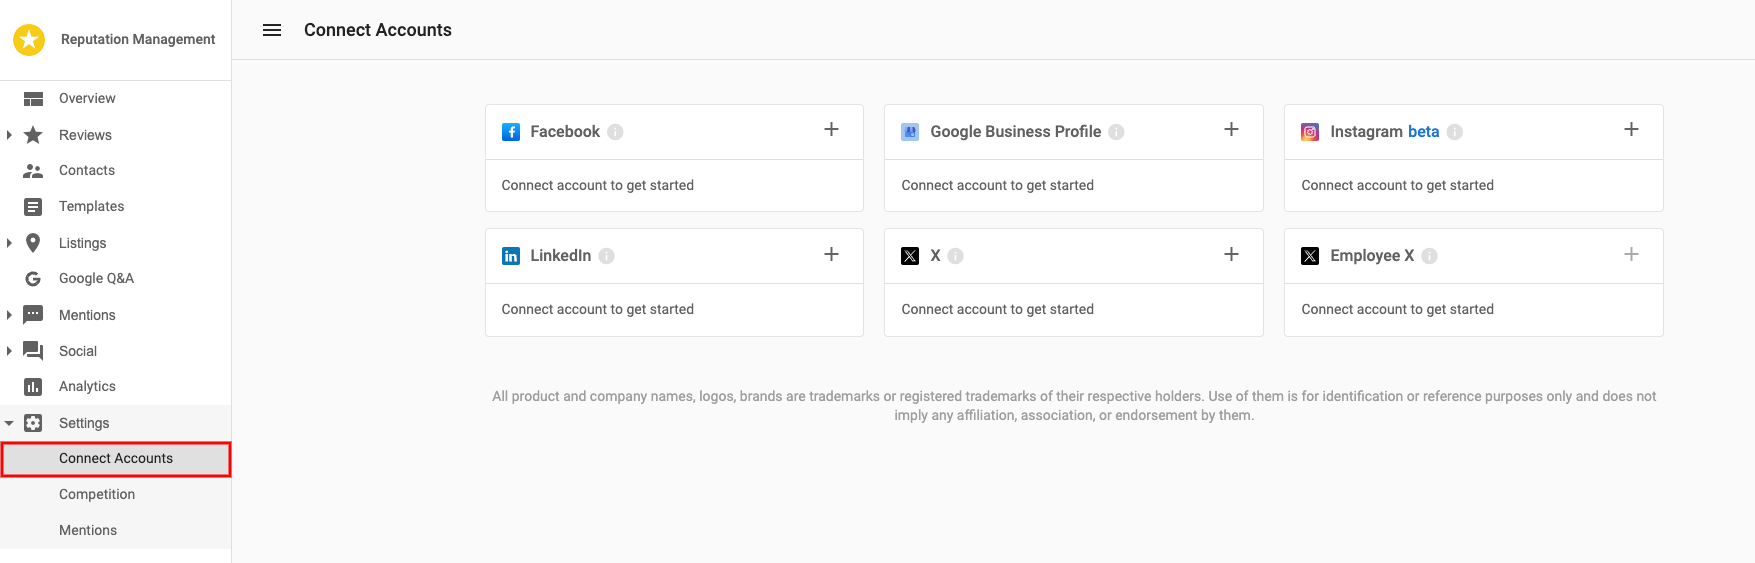Click the Google Q&A G icon
This screenshot has width=1755, height=563.
tap(33, 279)
